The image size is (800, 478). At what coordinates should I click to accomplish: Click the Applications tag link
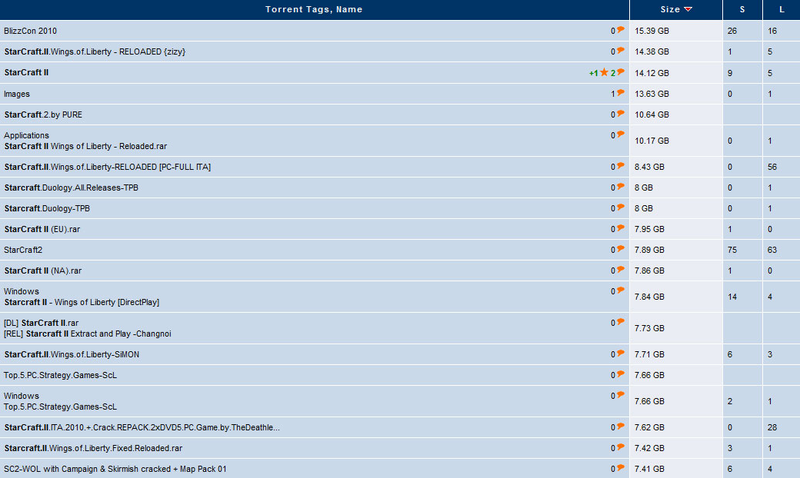[x=27, y=135]
